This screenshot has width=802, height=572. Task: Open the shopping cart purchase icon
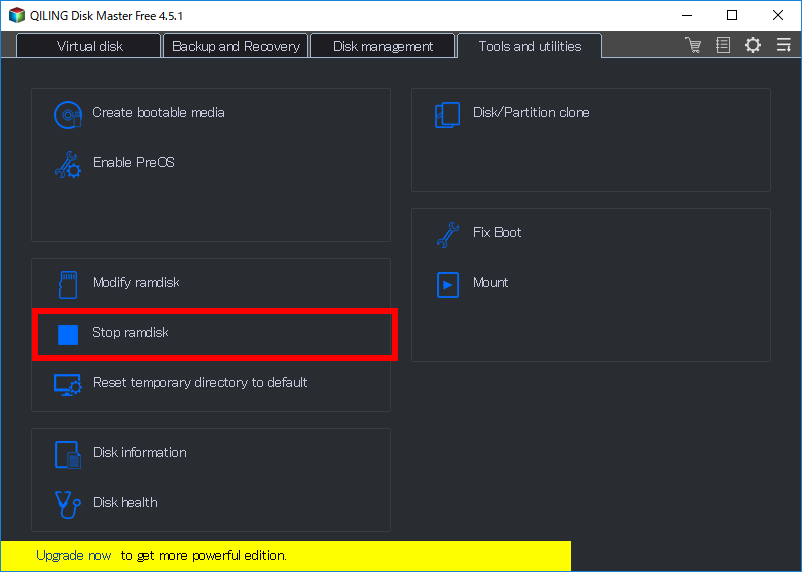click(x=693, y=45)
